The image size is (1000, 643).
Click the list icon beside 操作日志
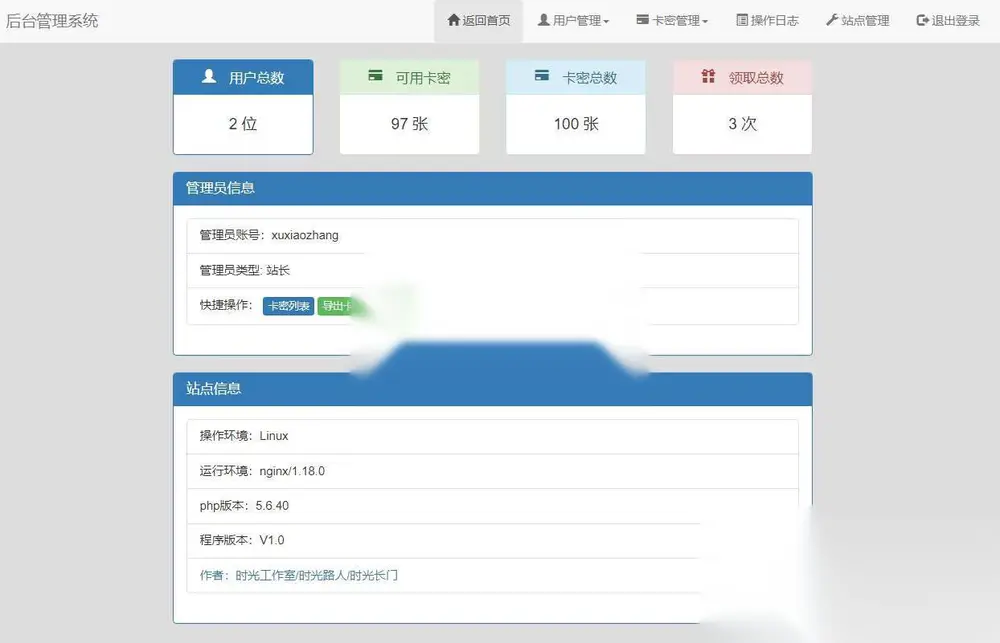pyautogui.click(x=742, y=20)
